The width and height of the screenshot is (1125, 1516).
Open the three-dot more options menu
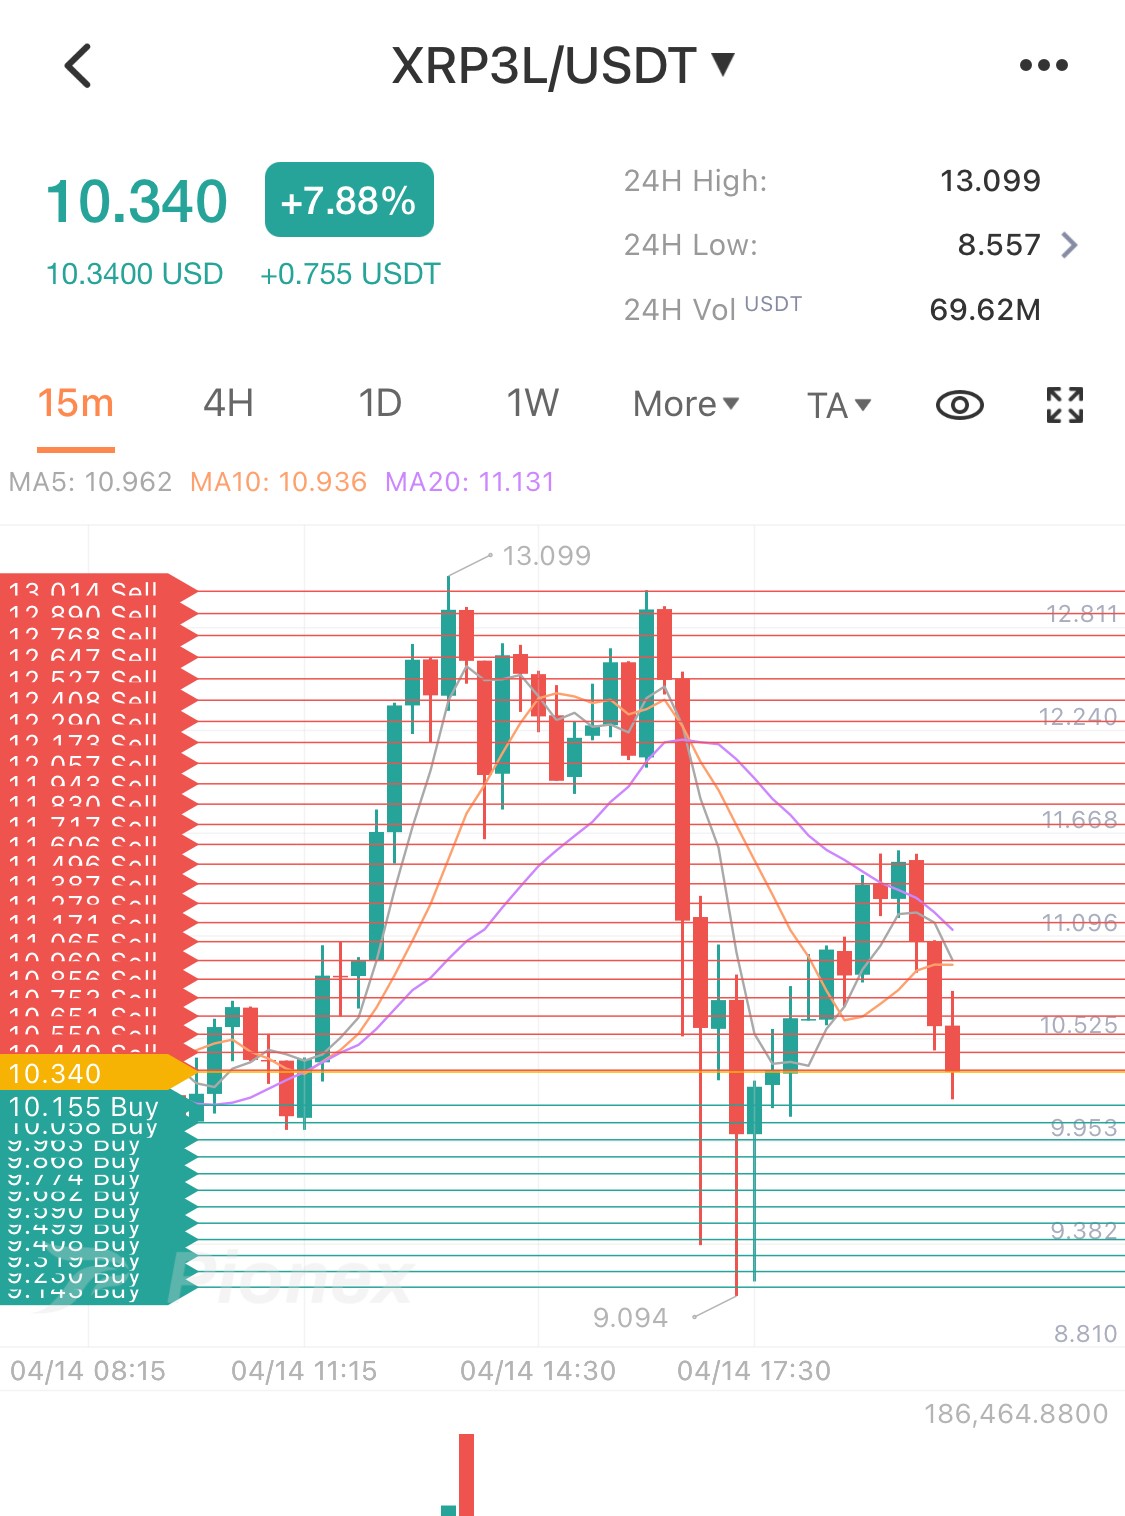click(x=1043, y=66)
